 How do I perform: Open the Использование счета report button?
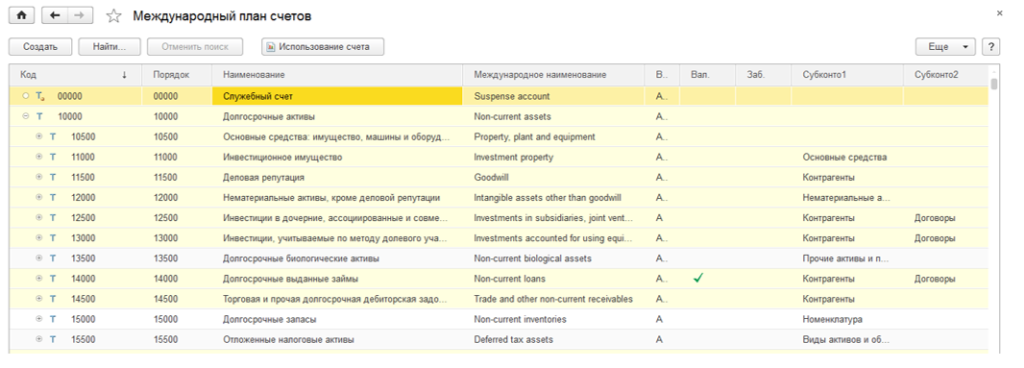(x=323, y=47)
